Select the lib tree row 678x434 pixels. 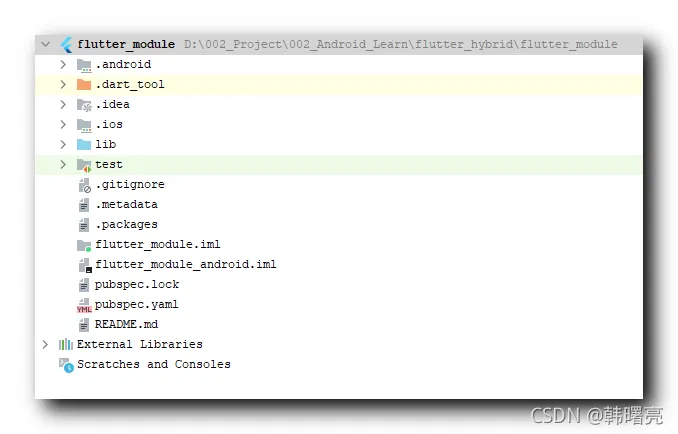[x=339, y=144]
